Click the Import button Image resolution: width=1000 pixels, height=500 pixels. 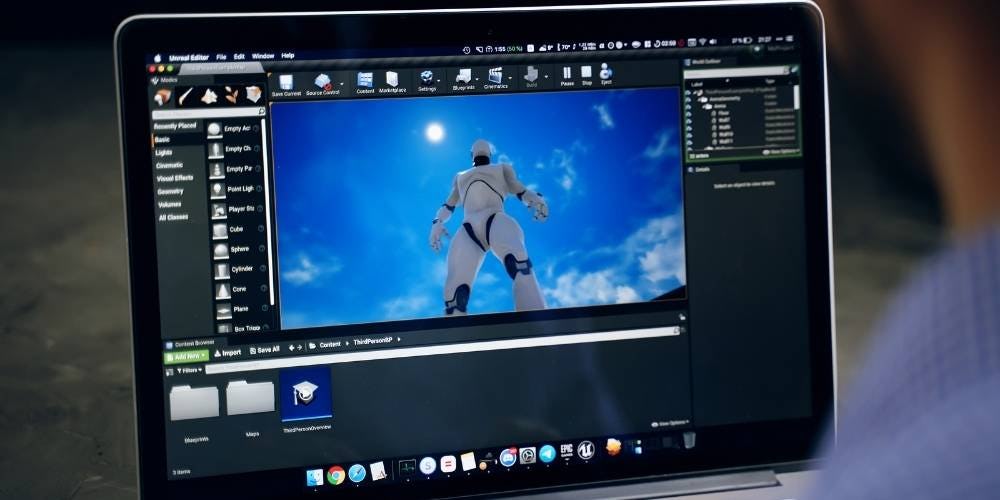pos(228,353)
